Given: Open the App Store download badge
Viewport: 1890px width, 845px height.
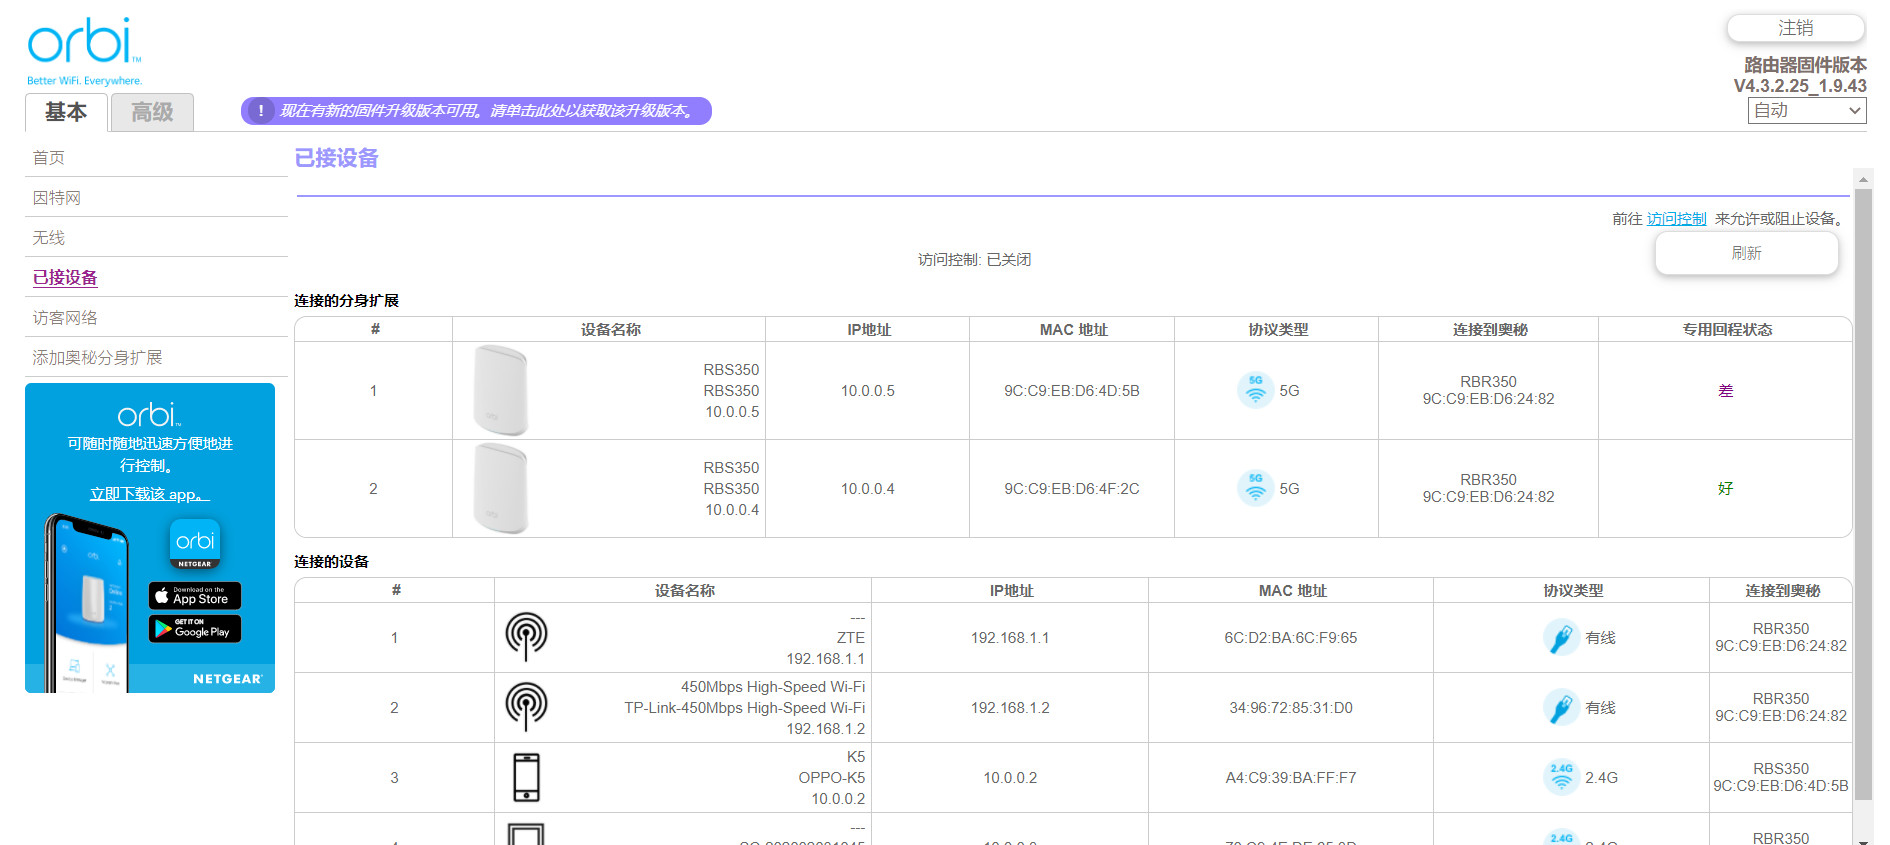Looking at the screenshot, I should (195, 596).
